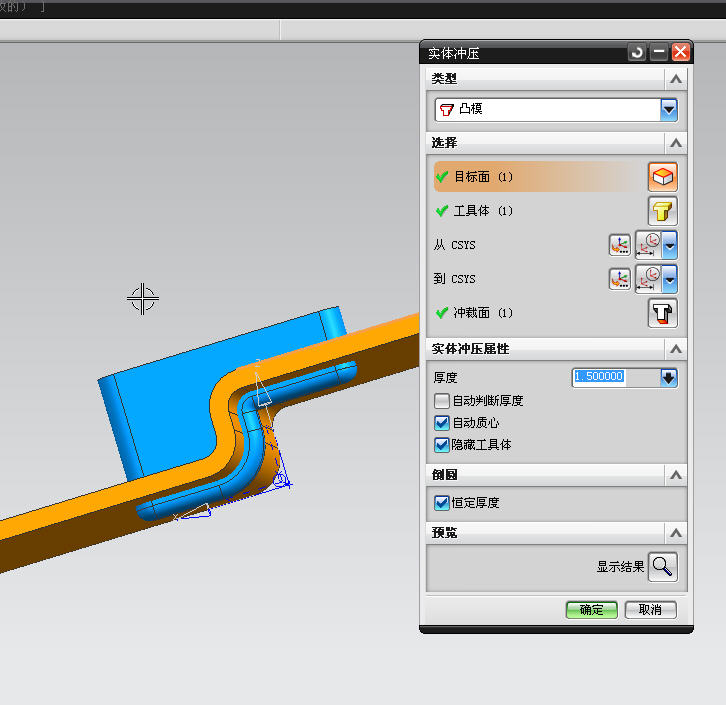Click the 取消 button
726x705 pixels.
coord(651,610)
